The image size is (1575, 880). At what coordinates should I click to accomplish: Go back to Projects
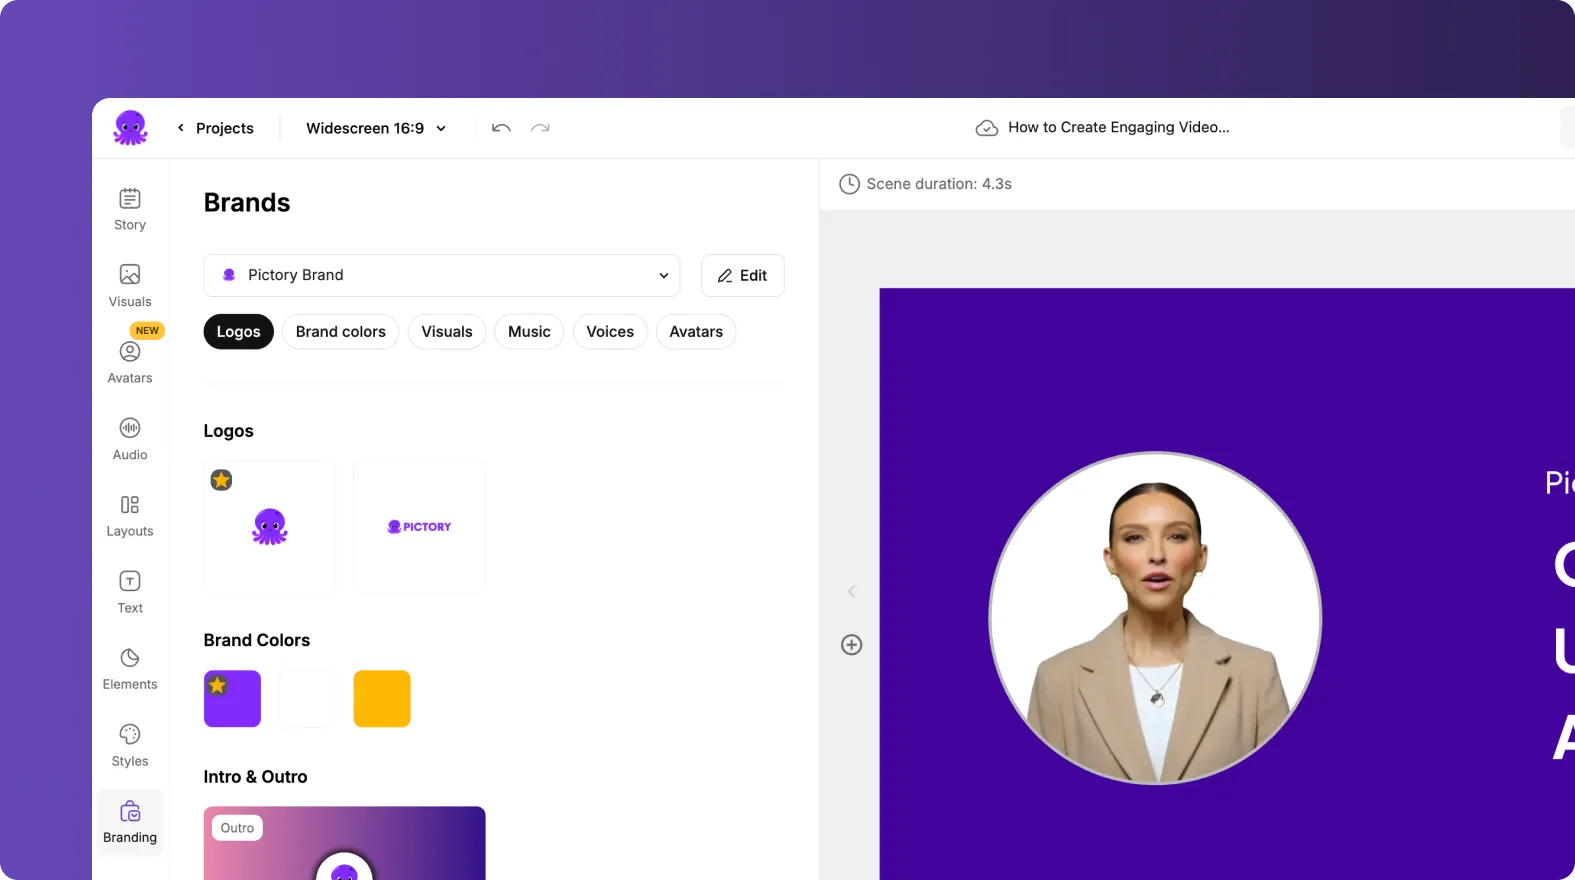point(216,128)
